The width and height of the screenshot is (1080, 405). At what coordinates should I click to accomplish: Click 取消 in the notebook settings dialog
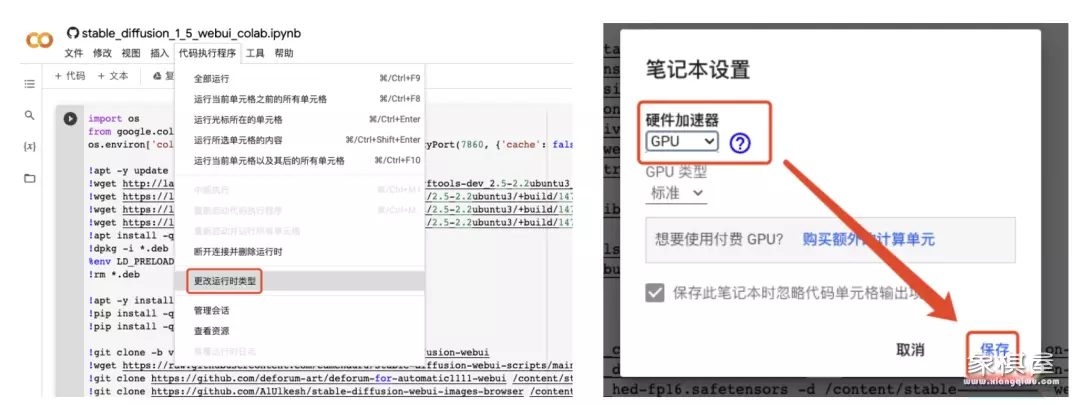[910, 350]
